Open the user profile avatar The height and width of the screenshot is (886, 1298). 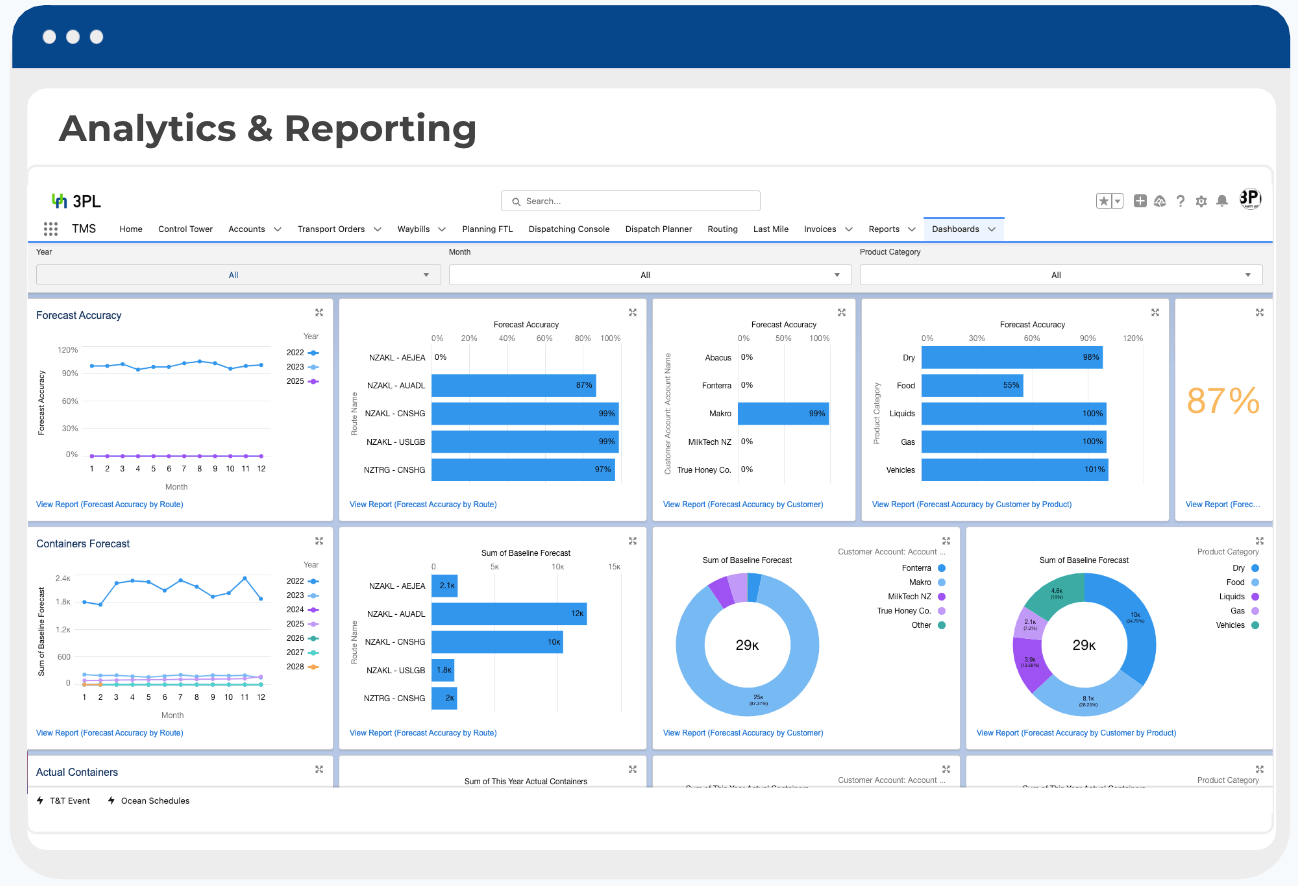click(x=1249, y=199)
